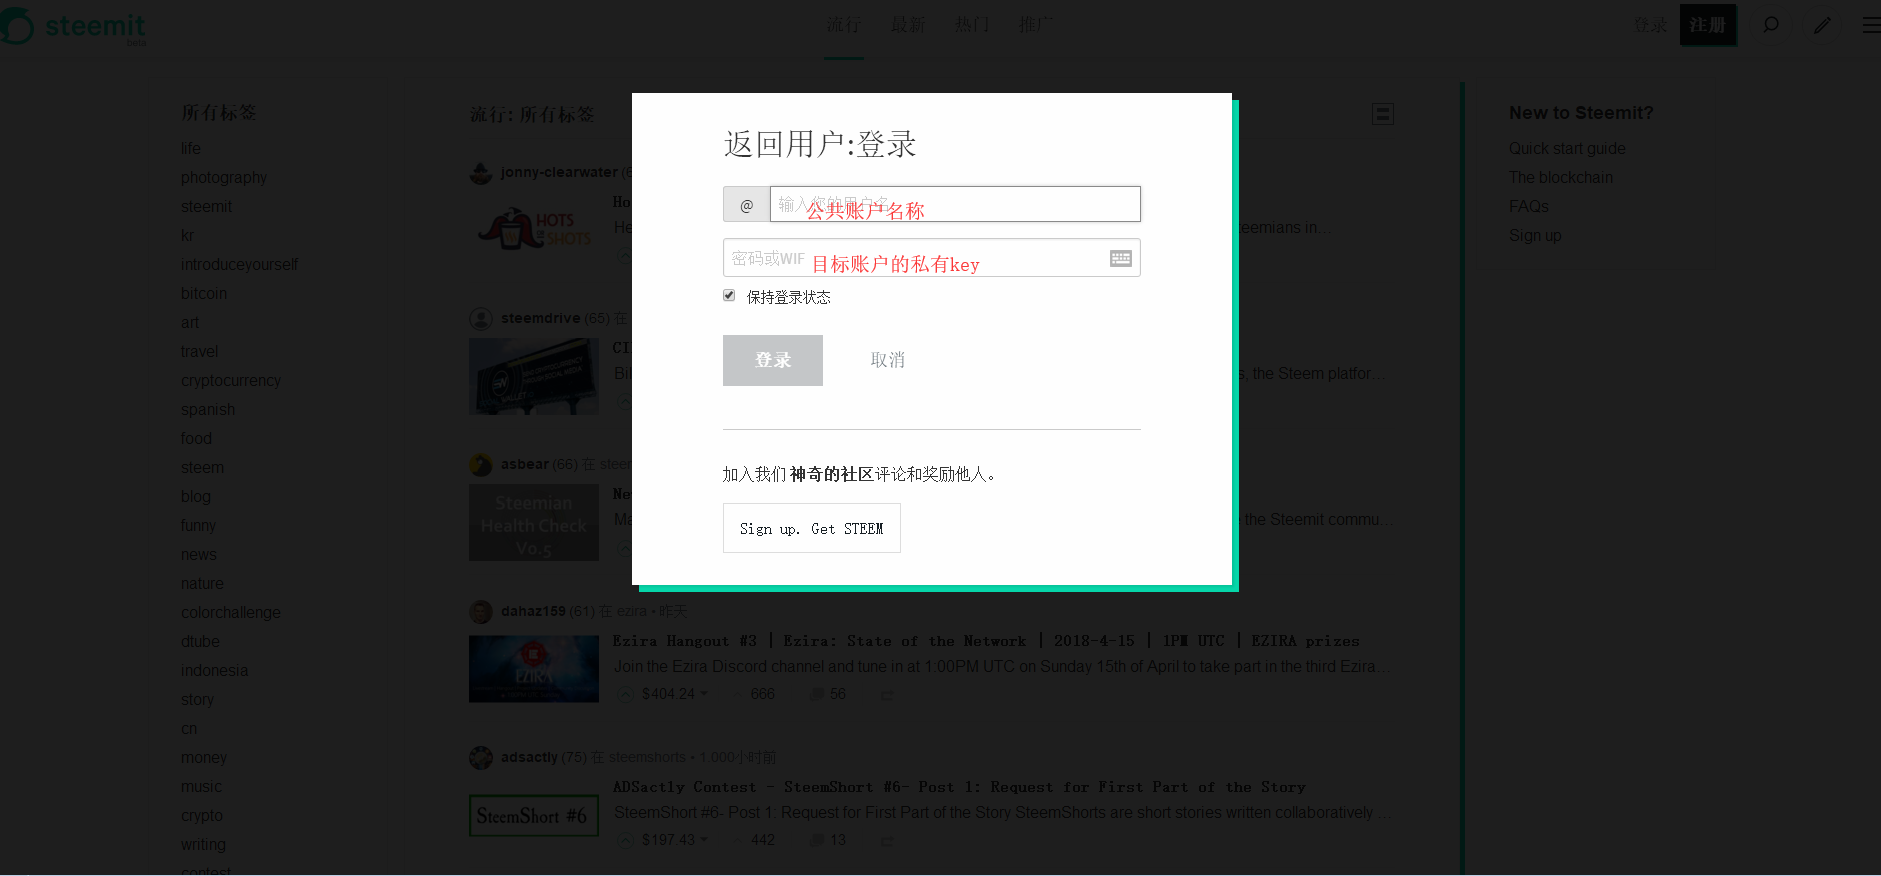The image size is (1881, 876).
Task: Open the steemshorts category link
Action: click(647, 757)
